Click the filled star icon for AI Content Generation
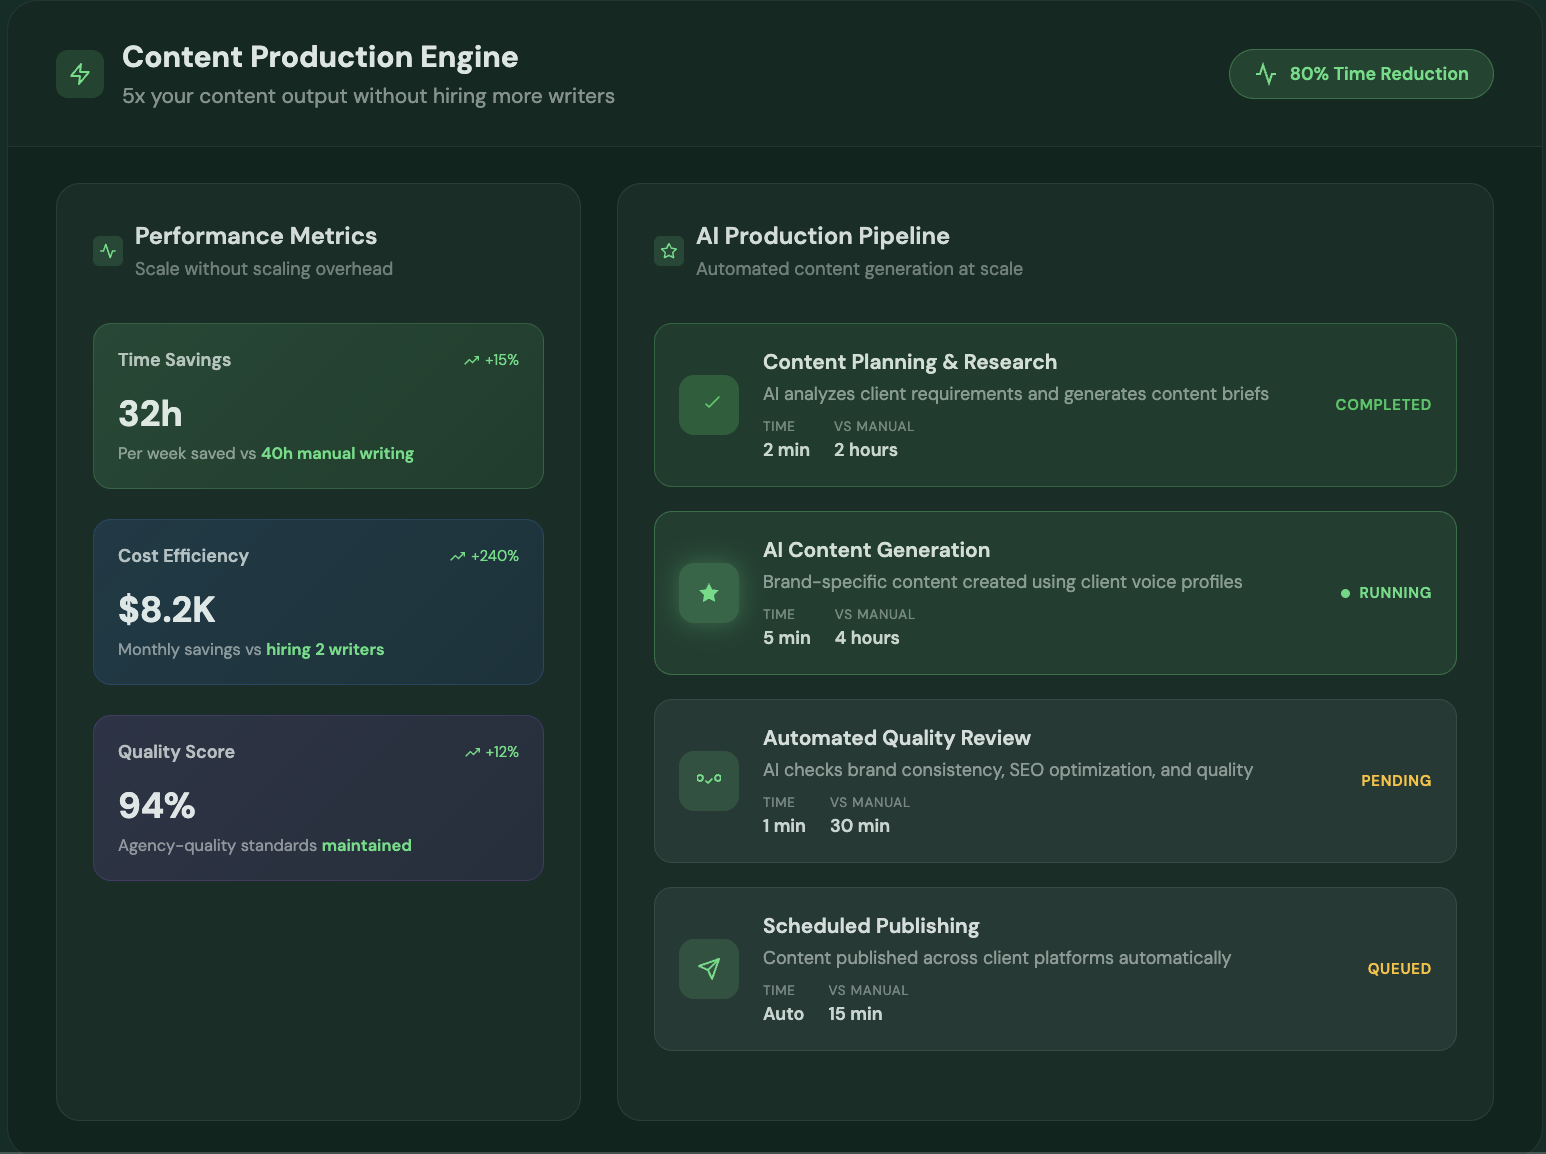This screenshot has width=1546, height=1154. (709, 593)
